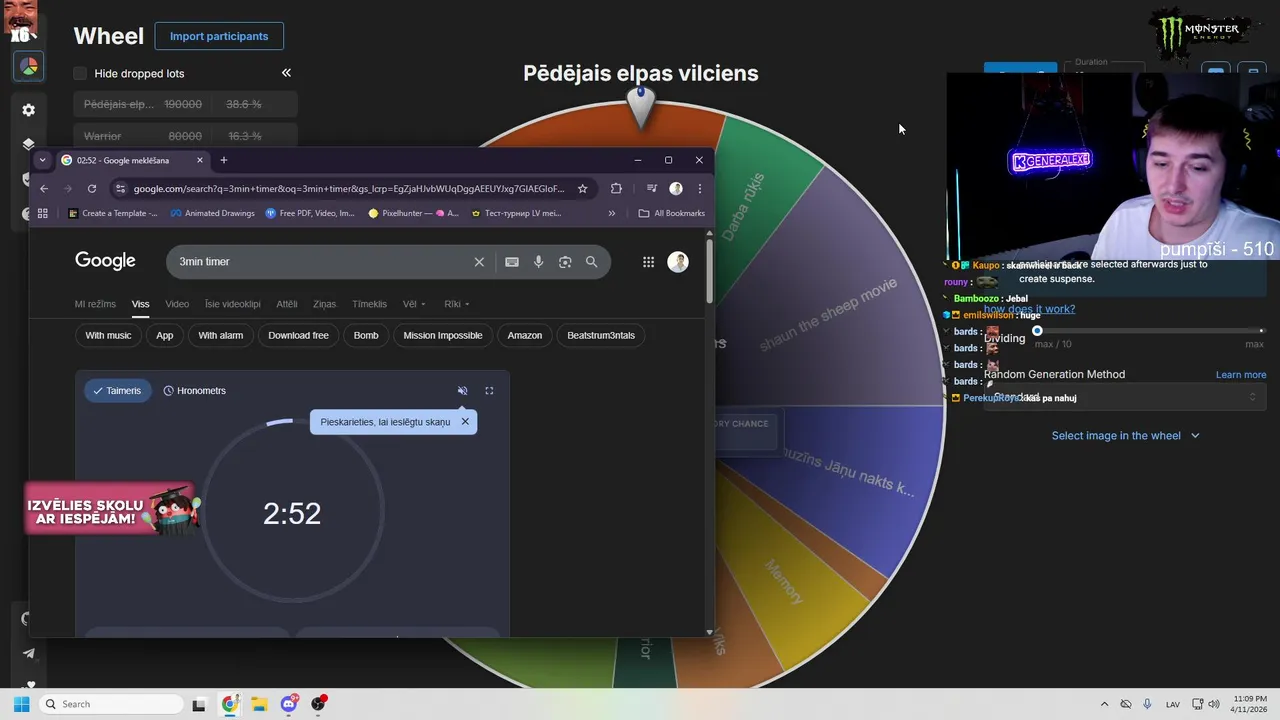Apply Mission Impossible filter chip
This screenshot has width=1280, height=720.
(x=443, y=336)
